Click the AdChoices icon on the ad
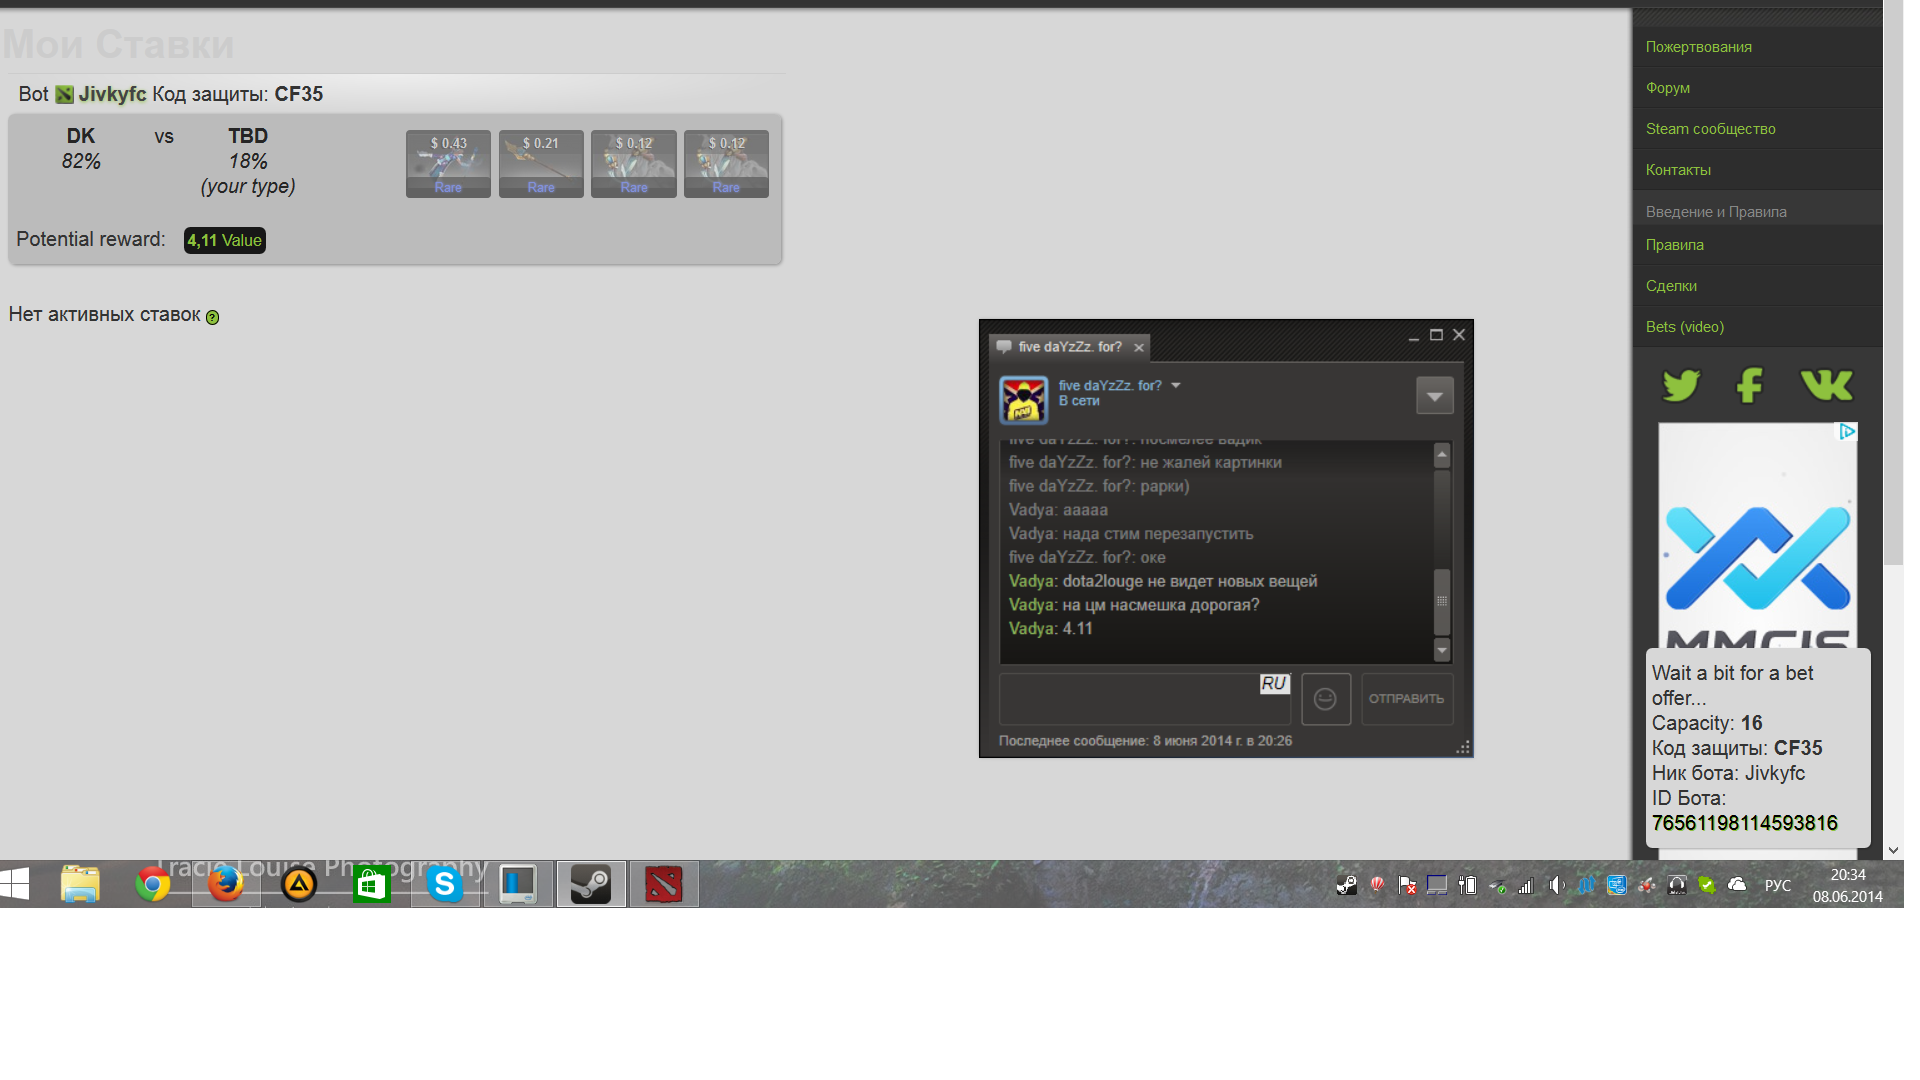The image size is (1920, 1080). tap(1847, 431)
